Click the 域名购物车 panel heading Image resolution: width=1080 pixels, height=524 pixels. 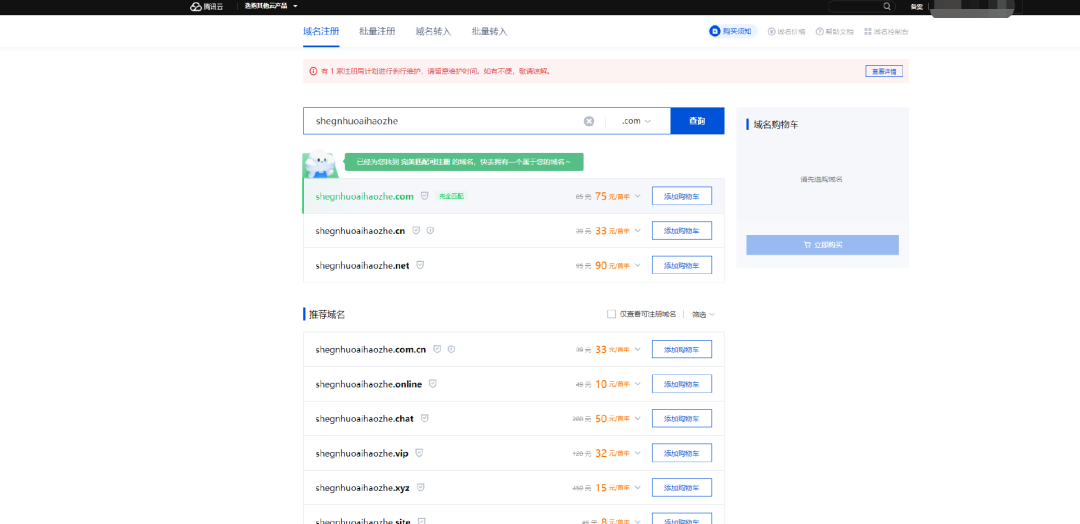click(776, 125)
